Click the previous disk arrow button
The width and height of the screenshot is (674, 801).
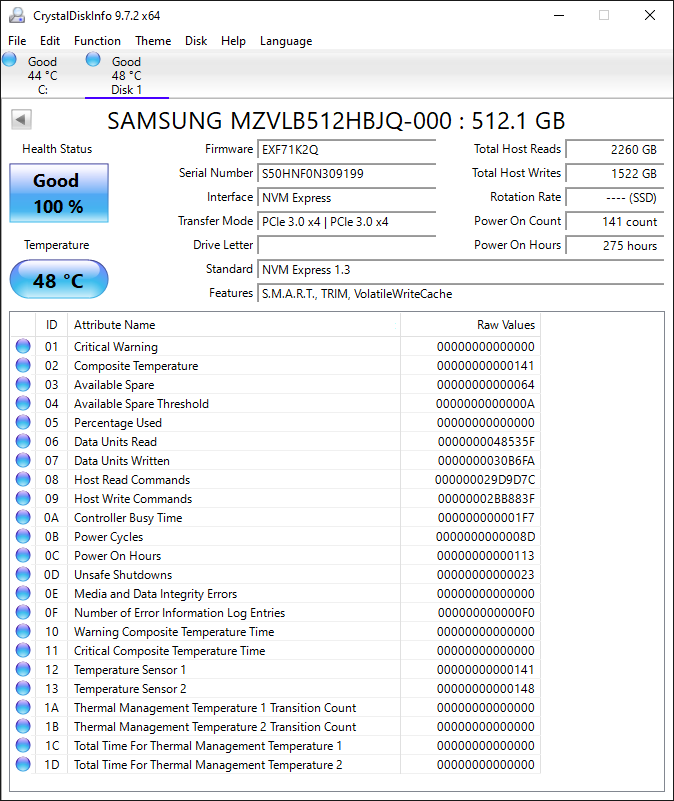pos(21,120)
